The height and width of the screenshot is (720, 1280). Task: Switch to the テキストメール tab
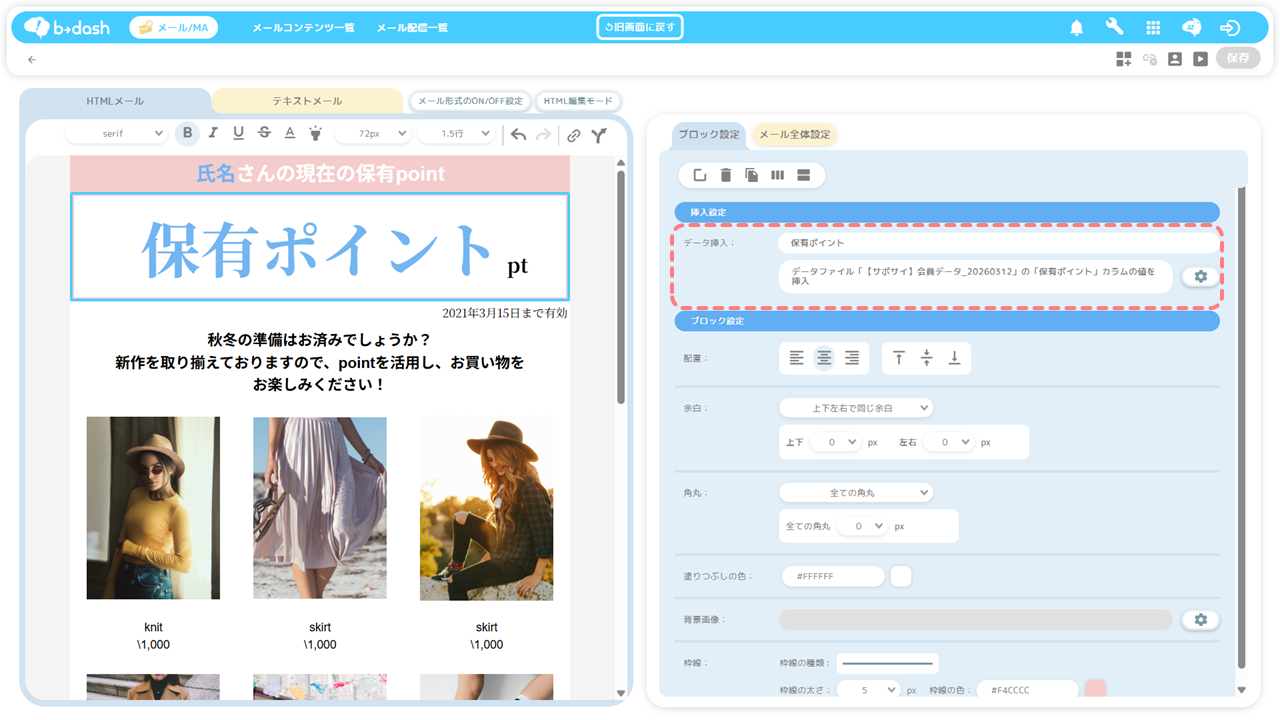[307, 101]
